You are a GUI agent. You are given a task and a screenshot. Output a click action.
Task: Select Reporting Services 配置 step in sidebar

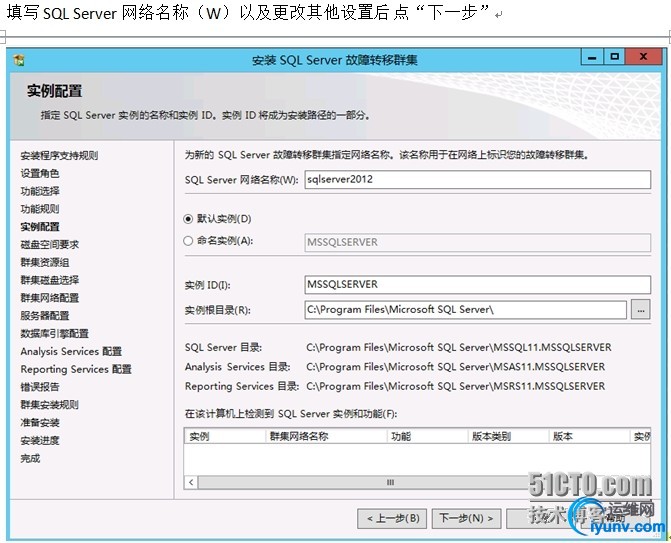pyautogui.click(x=76, y=369)
